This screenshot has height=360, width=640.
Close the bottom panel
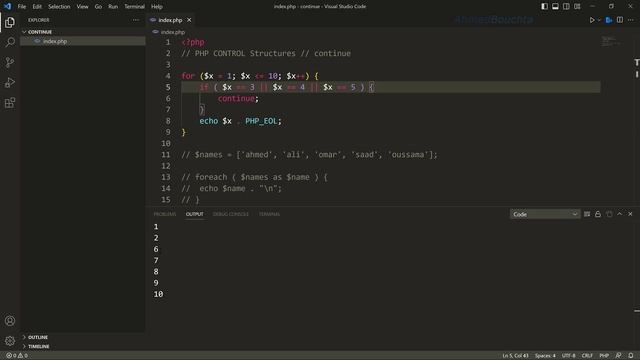coord(630,214)
